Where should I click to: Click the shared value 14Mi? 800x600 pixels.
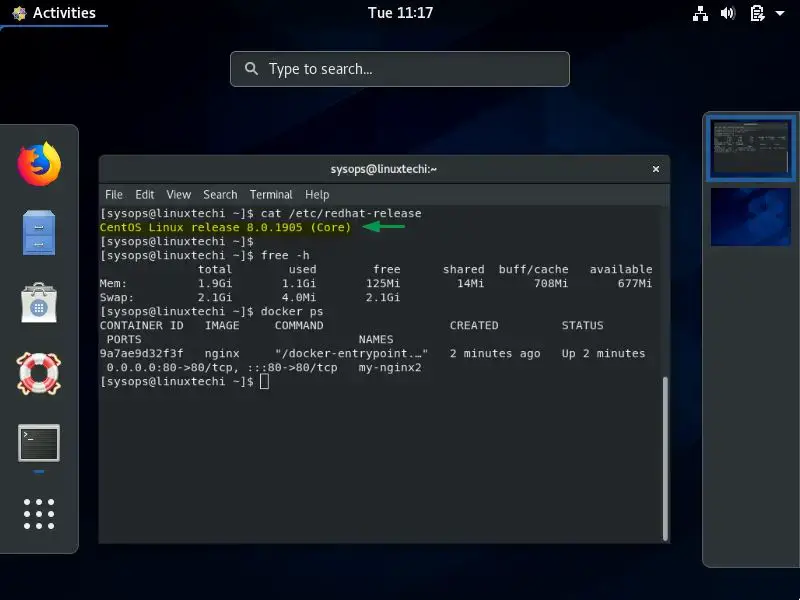pyautogui.click(x=470, y=283)
